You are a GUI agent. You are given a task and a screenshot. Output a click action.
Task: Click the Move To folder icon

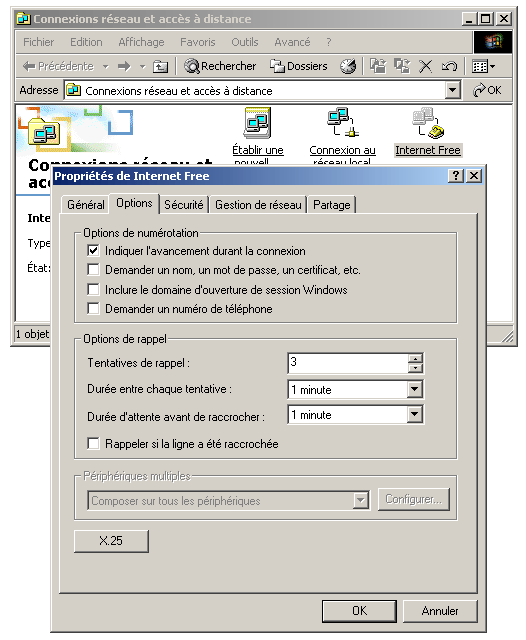tap(378, 66)
